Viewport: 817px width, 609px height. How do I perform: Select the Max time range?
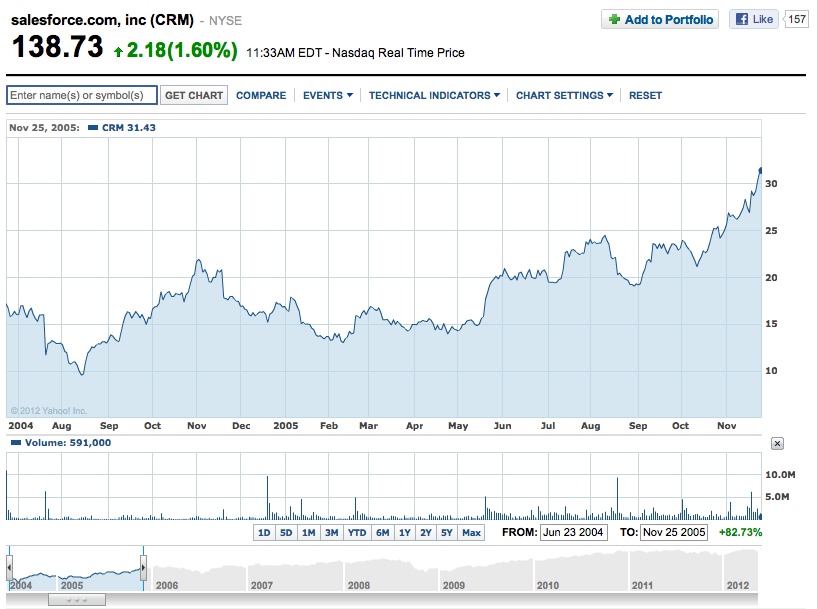click(471, 532)
